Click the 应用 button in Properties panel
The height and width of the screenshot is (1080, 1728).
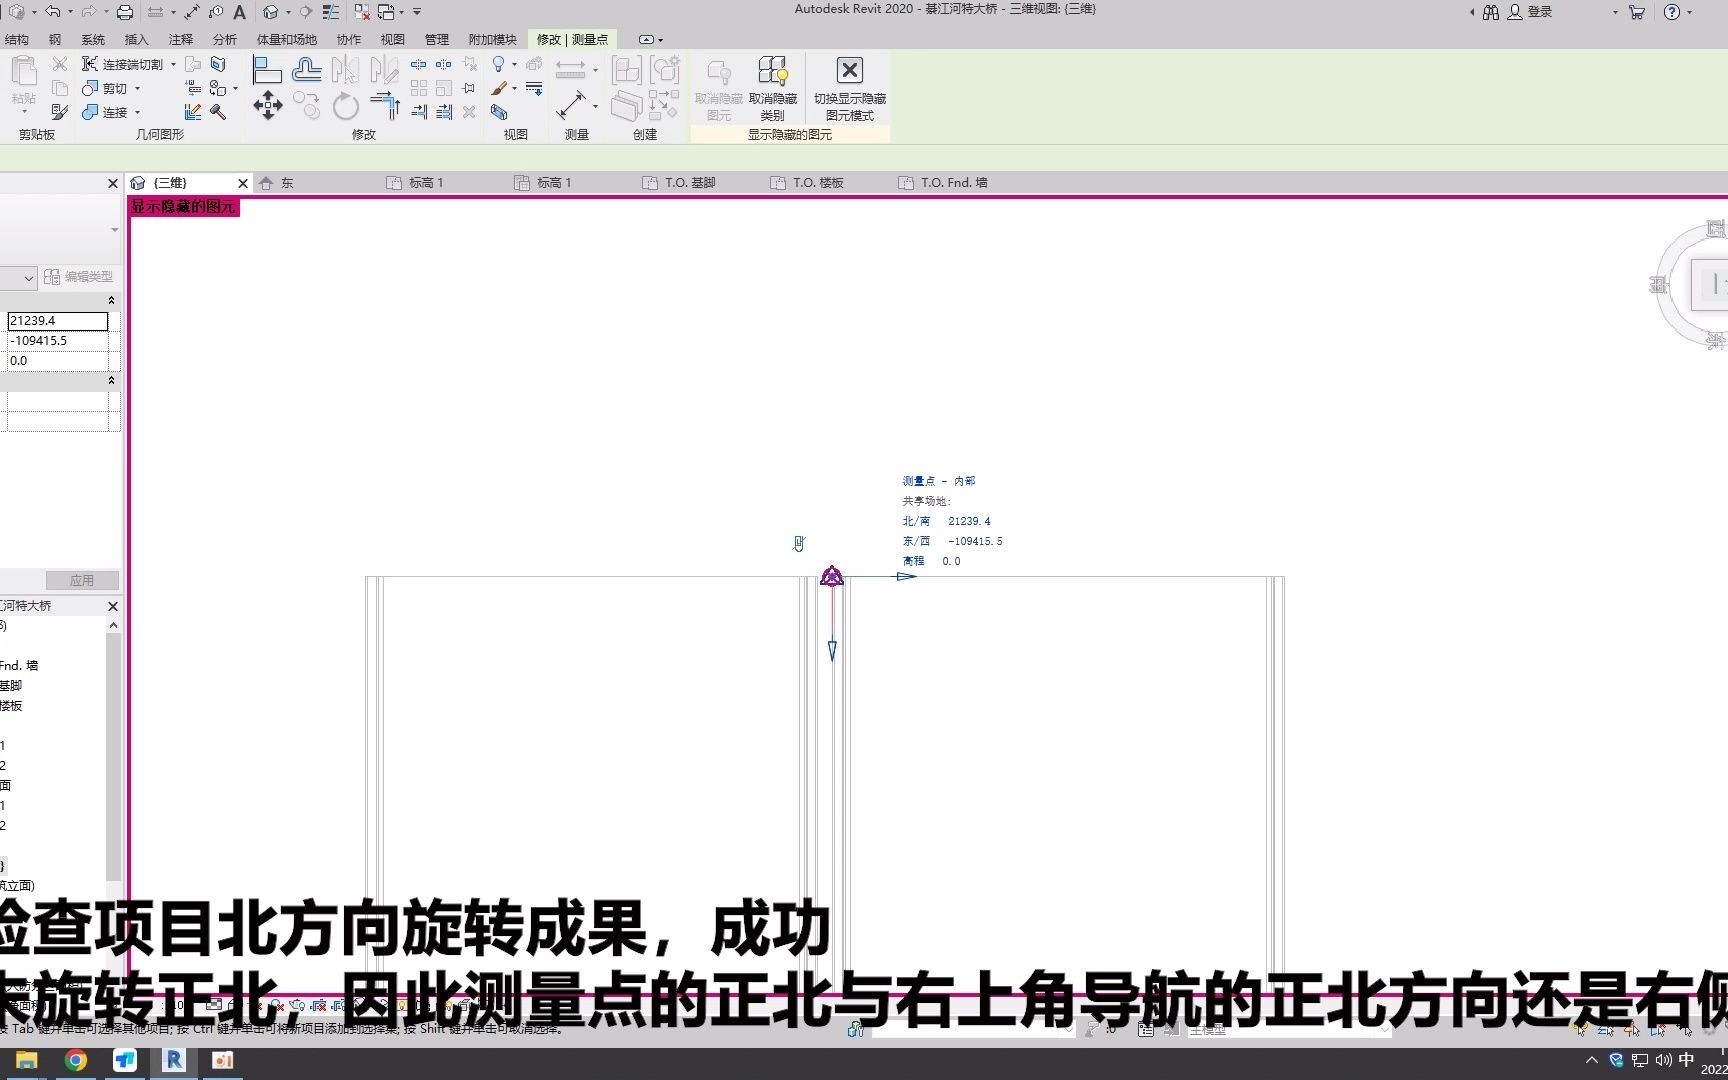click(82, 580)
